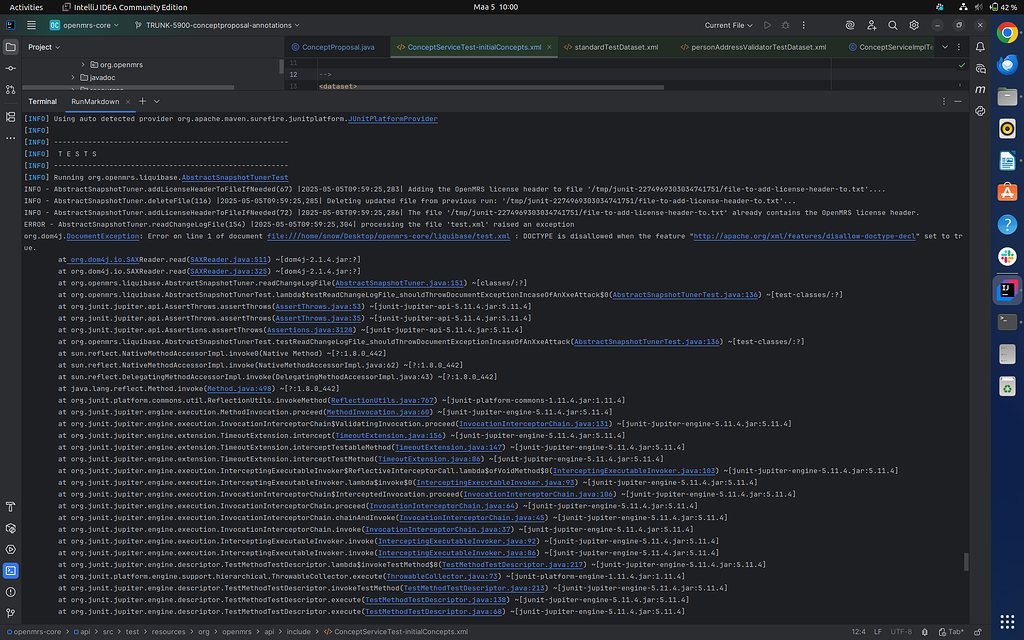Screen dimensions: 1024x640
Task: Open the Git commit icon in left sidebar
Action: coord(11,69)
